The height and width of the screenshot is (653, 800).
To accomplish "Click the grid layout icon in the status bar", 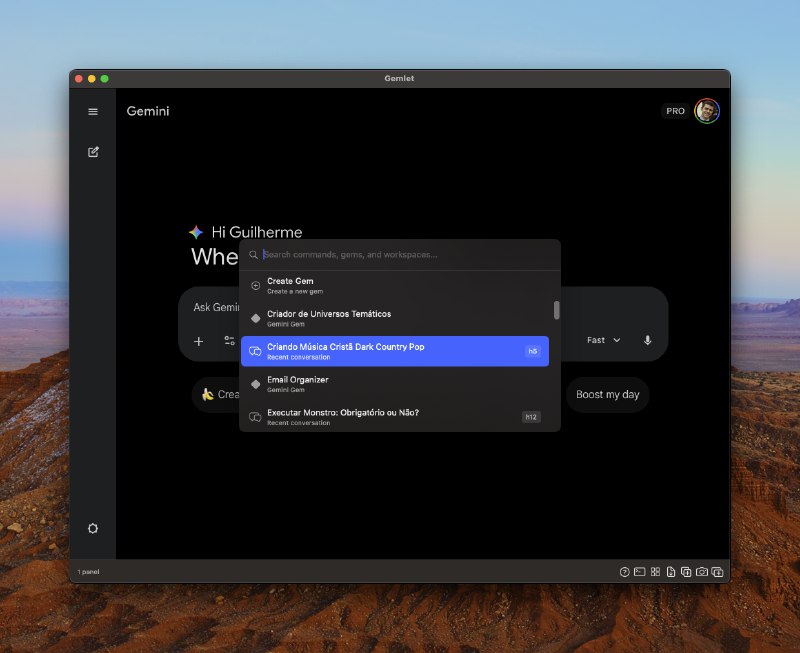I will (656, 571).
